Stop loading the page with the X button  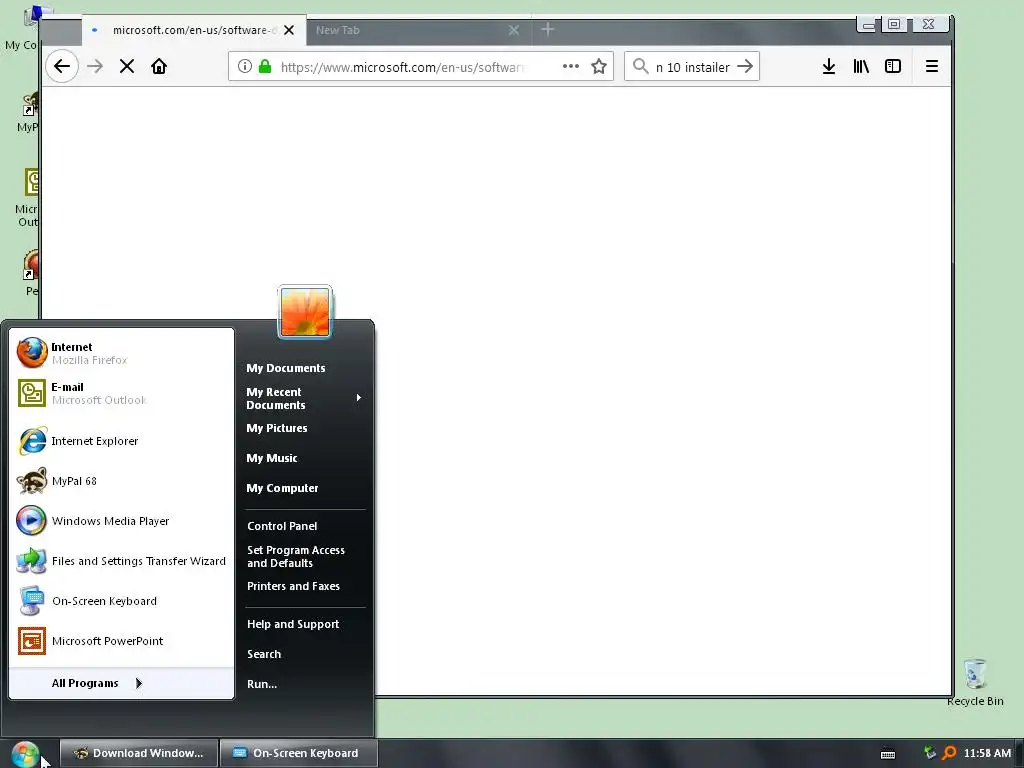(x=127, y=67)
